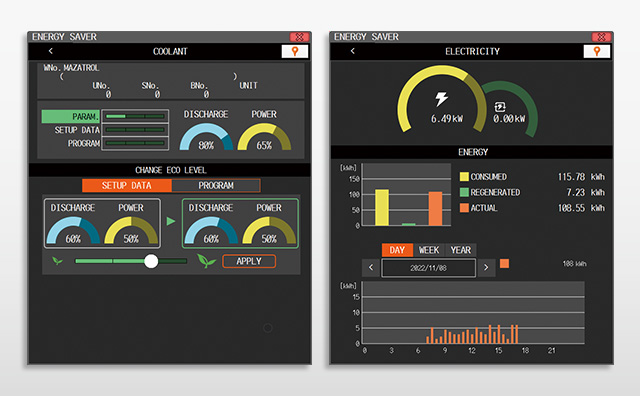Show energy by WEEK

click(429, 250)
